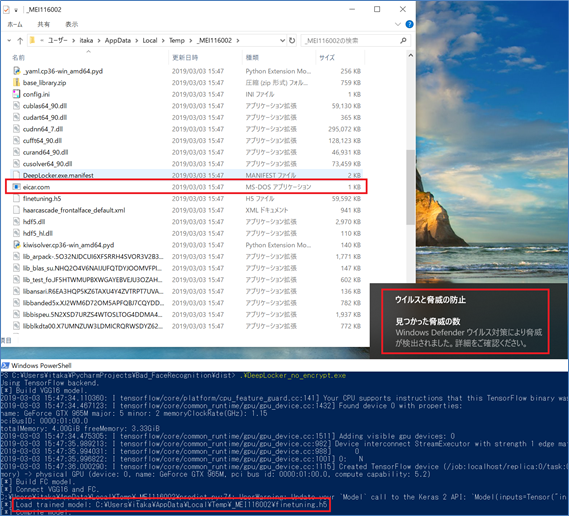Screen dimensions: 569x516
Task: Open the 表示 ribbon tab
Action: pos(71,24)
